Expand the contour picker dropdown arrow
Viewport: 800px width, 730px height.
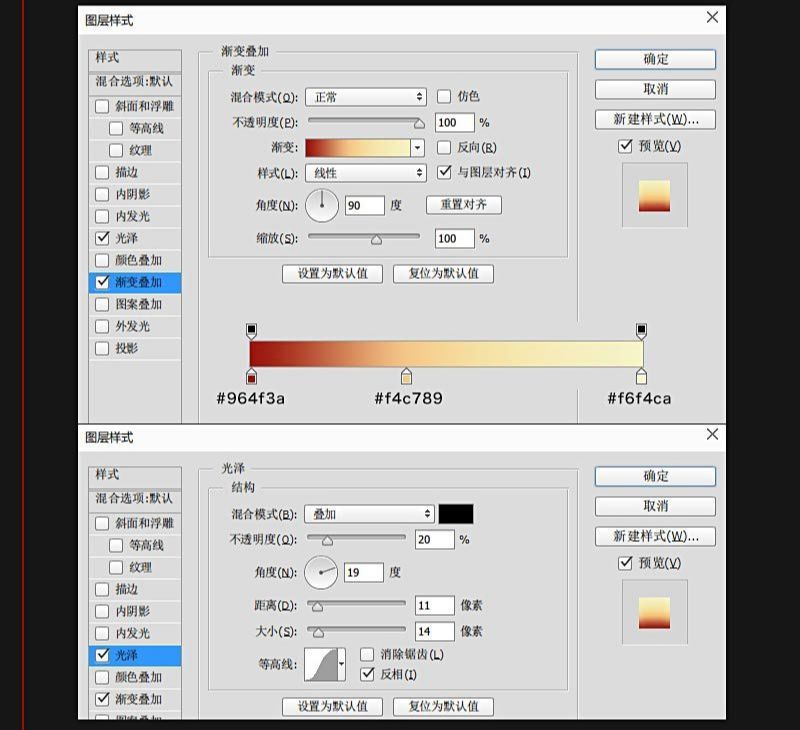342,664
